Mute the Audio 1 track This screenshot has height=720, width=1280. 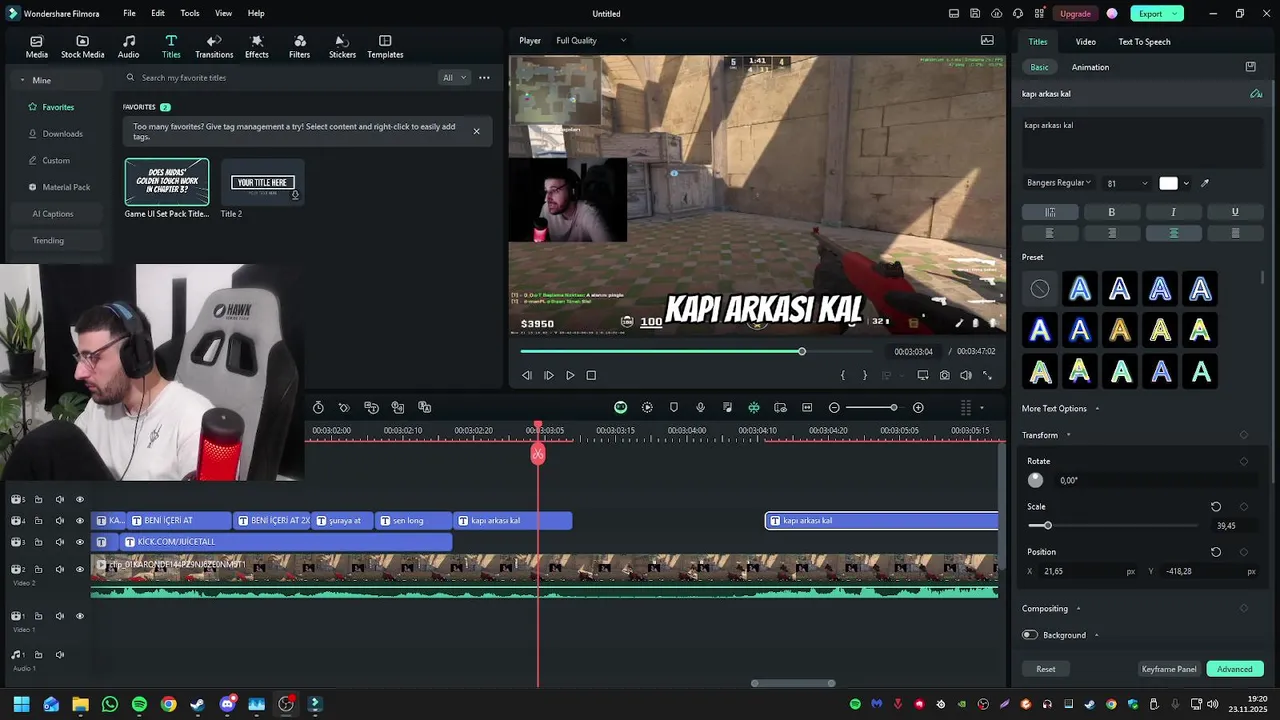60,655
